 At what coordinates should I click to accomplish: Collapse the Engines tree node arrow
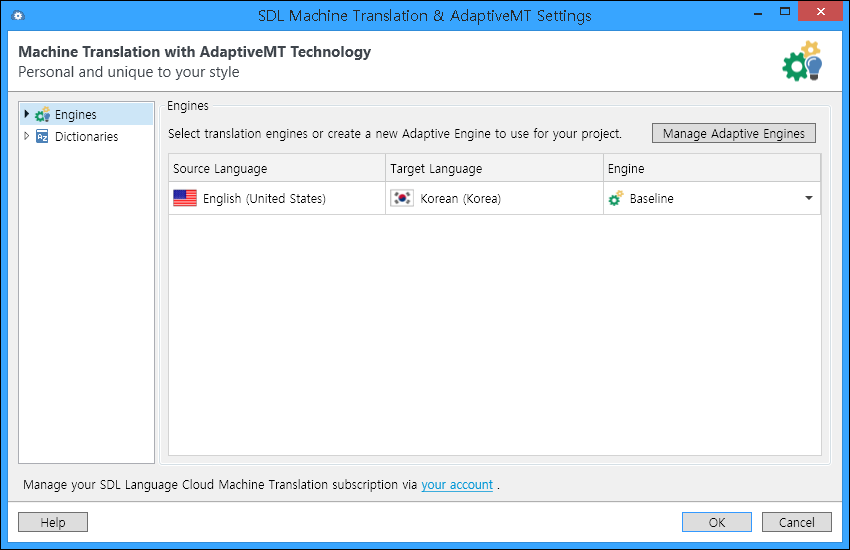[x=26, y=115]
